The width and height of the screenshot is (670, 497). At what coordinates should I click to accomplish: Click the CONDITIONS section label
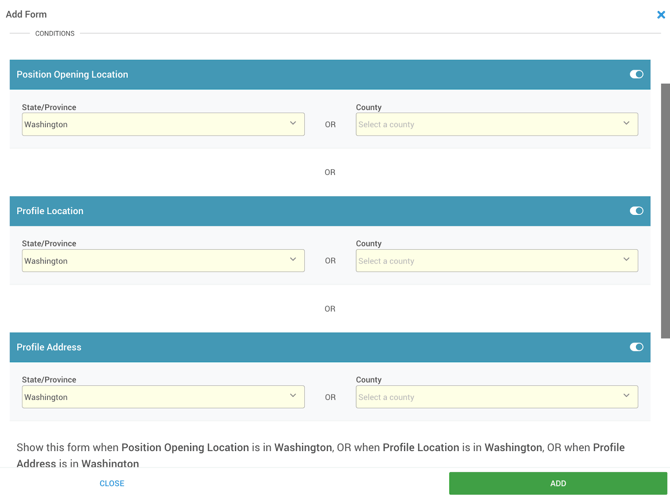pos(55,34)
